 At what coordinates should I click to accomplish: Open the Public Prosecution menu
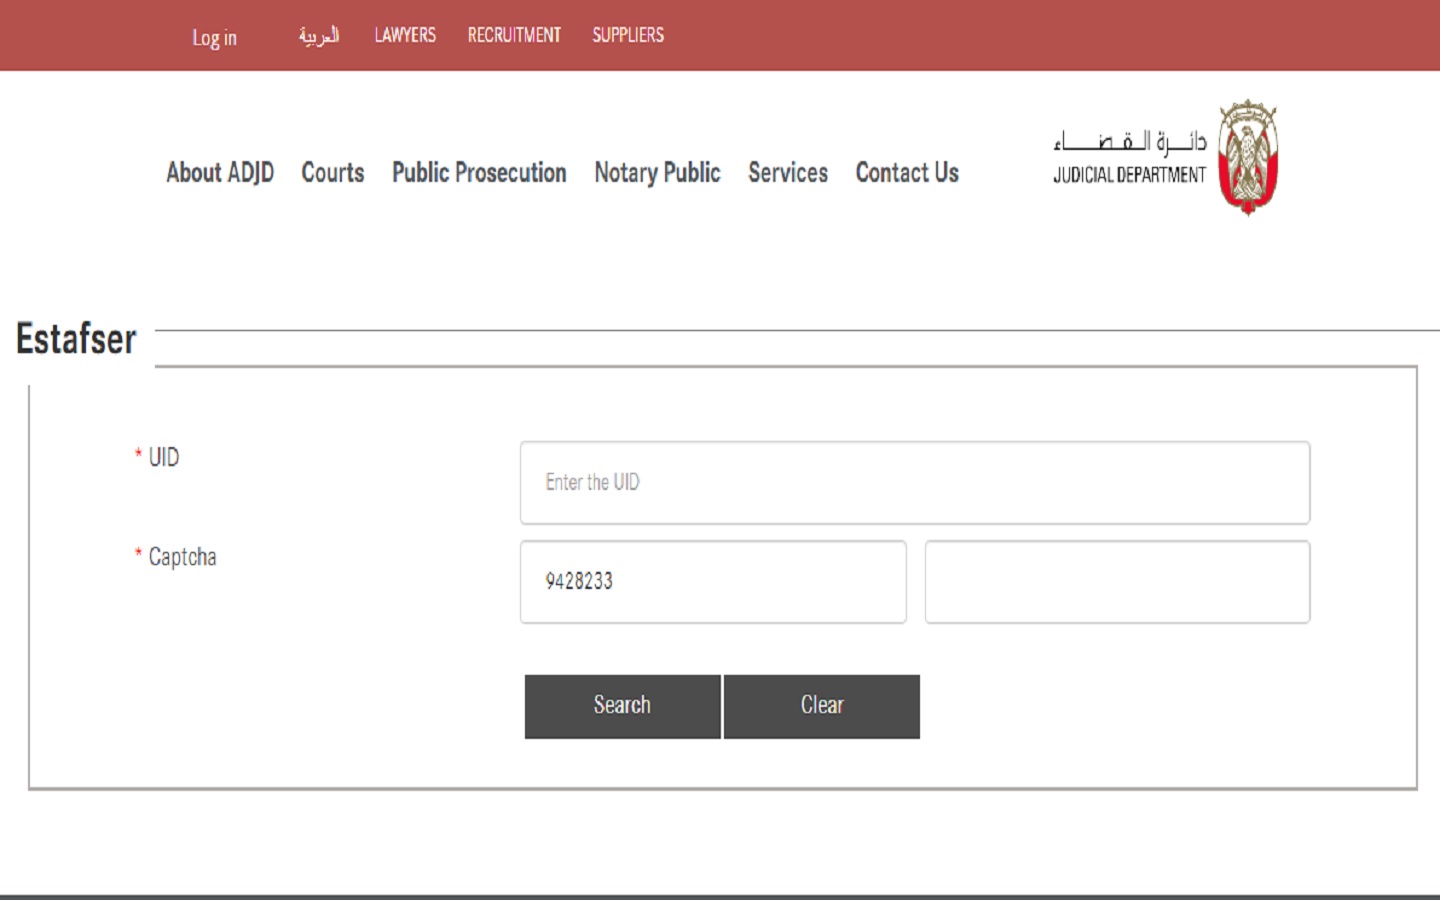tap(479, 173)
